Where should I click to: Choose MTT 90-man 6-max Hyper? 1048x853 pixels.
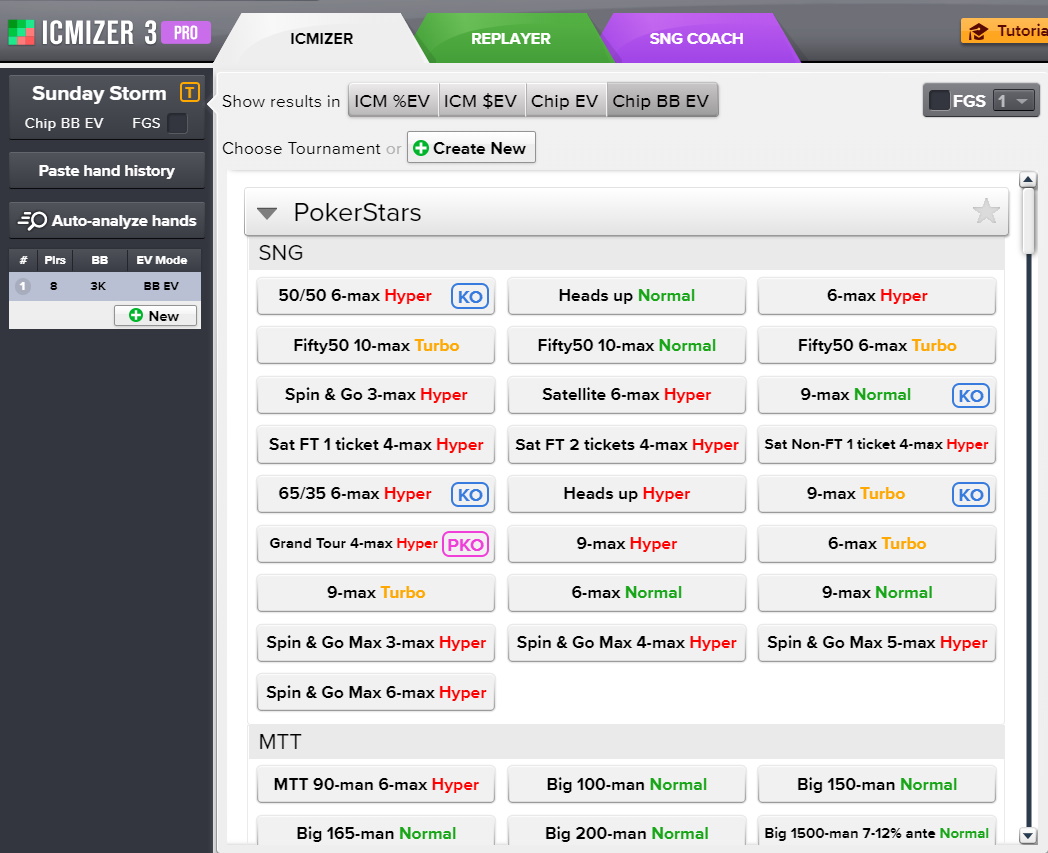click(376, 784)
